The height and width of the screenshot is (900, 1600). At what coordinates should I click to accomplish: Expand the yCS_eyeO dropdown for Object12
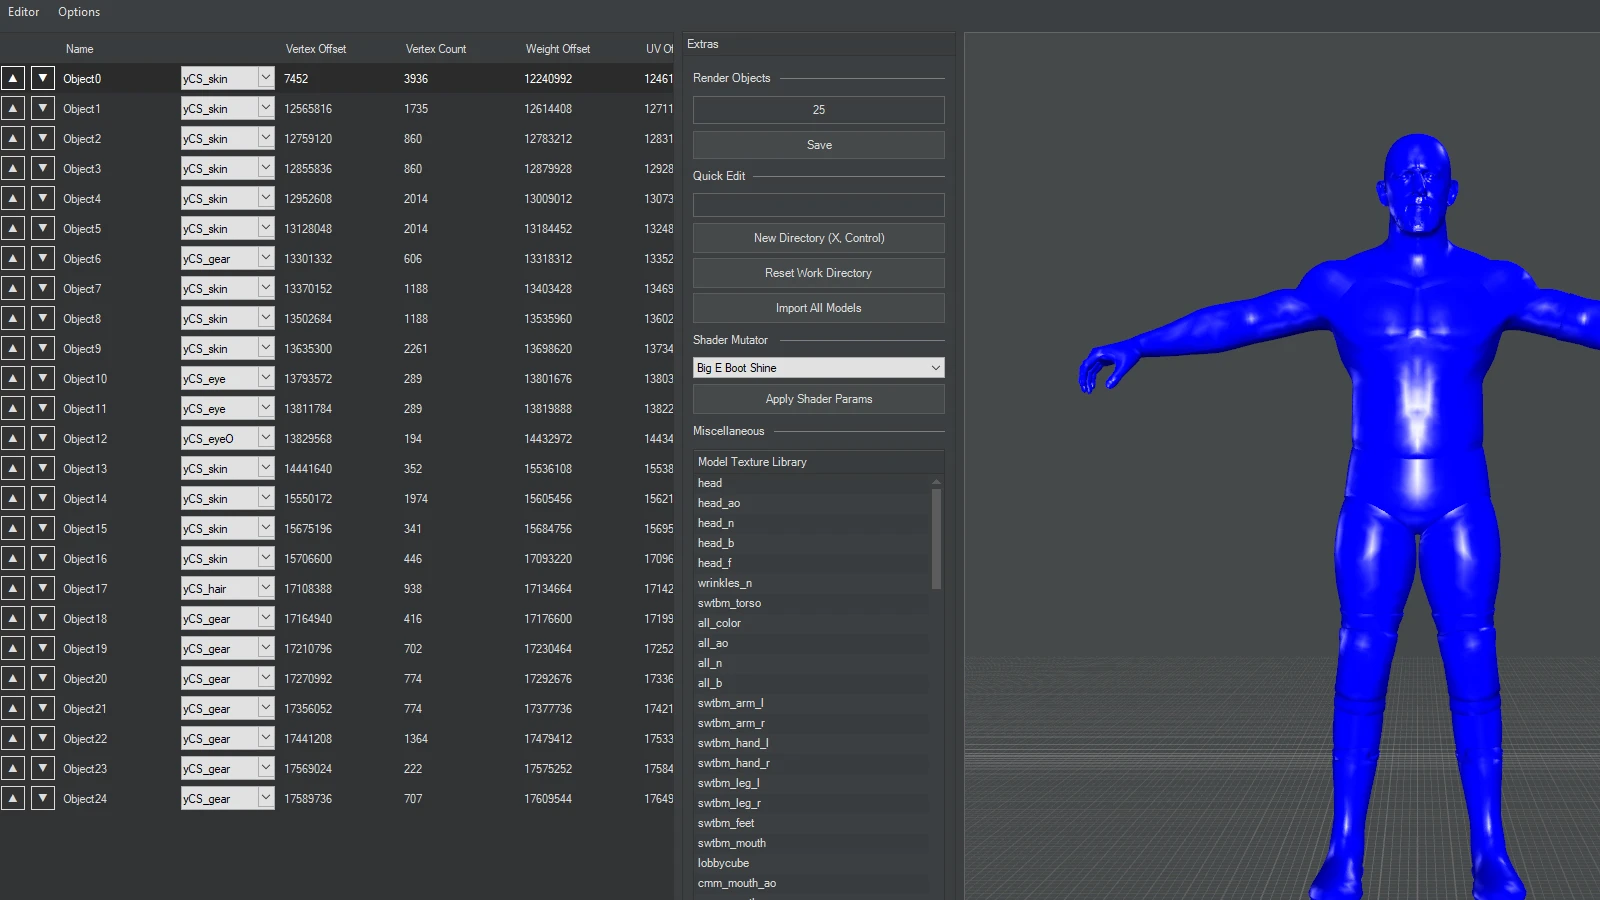[265, 438]
